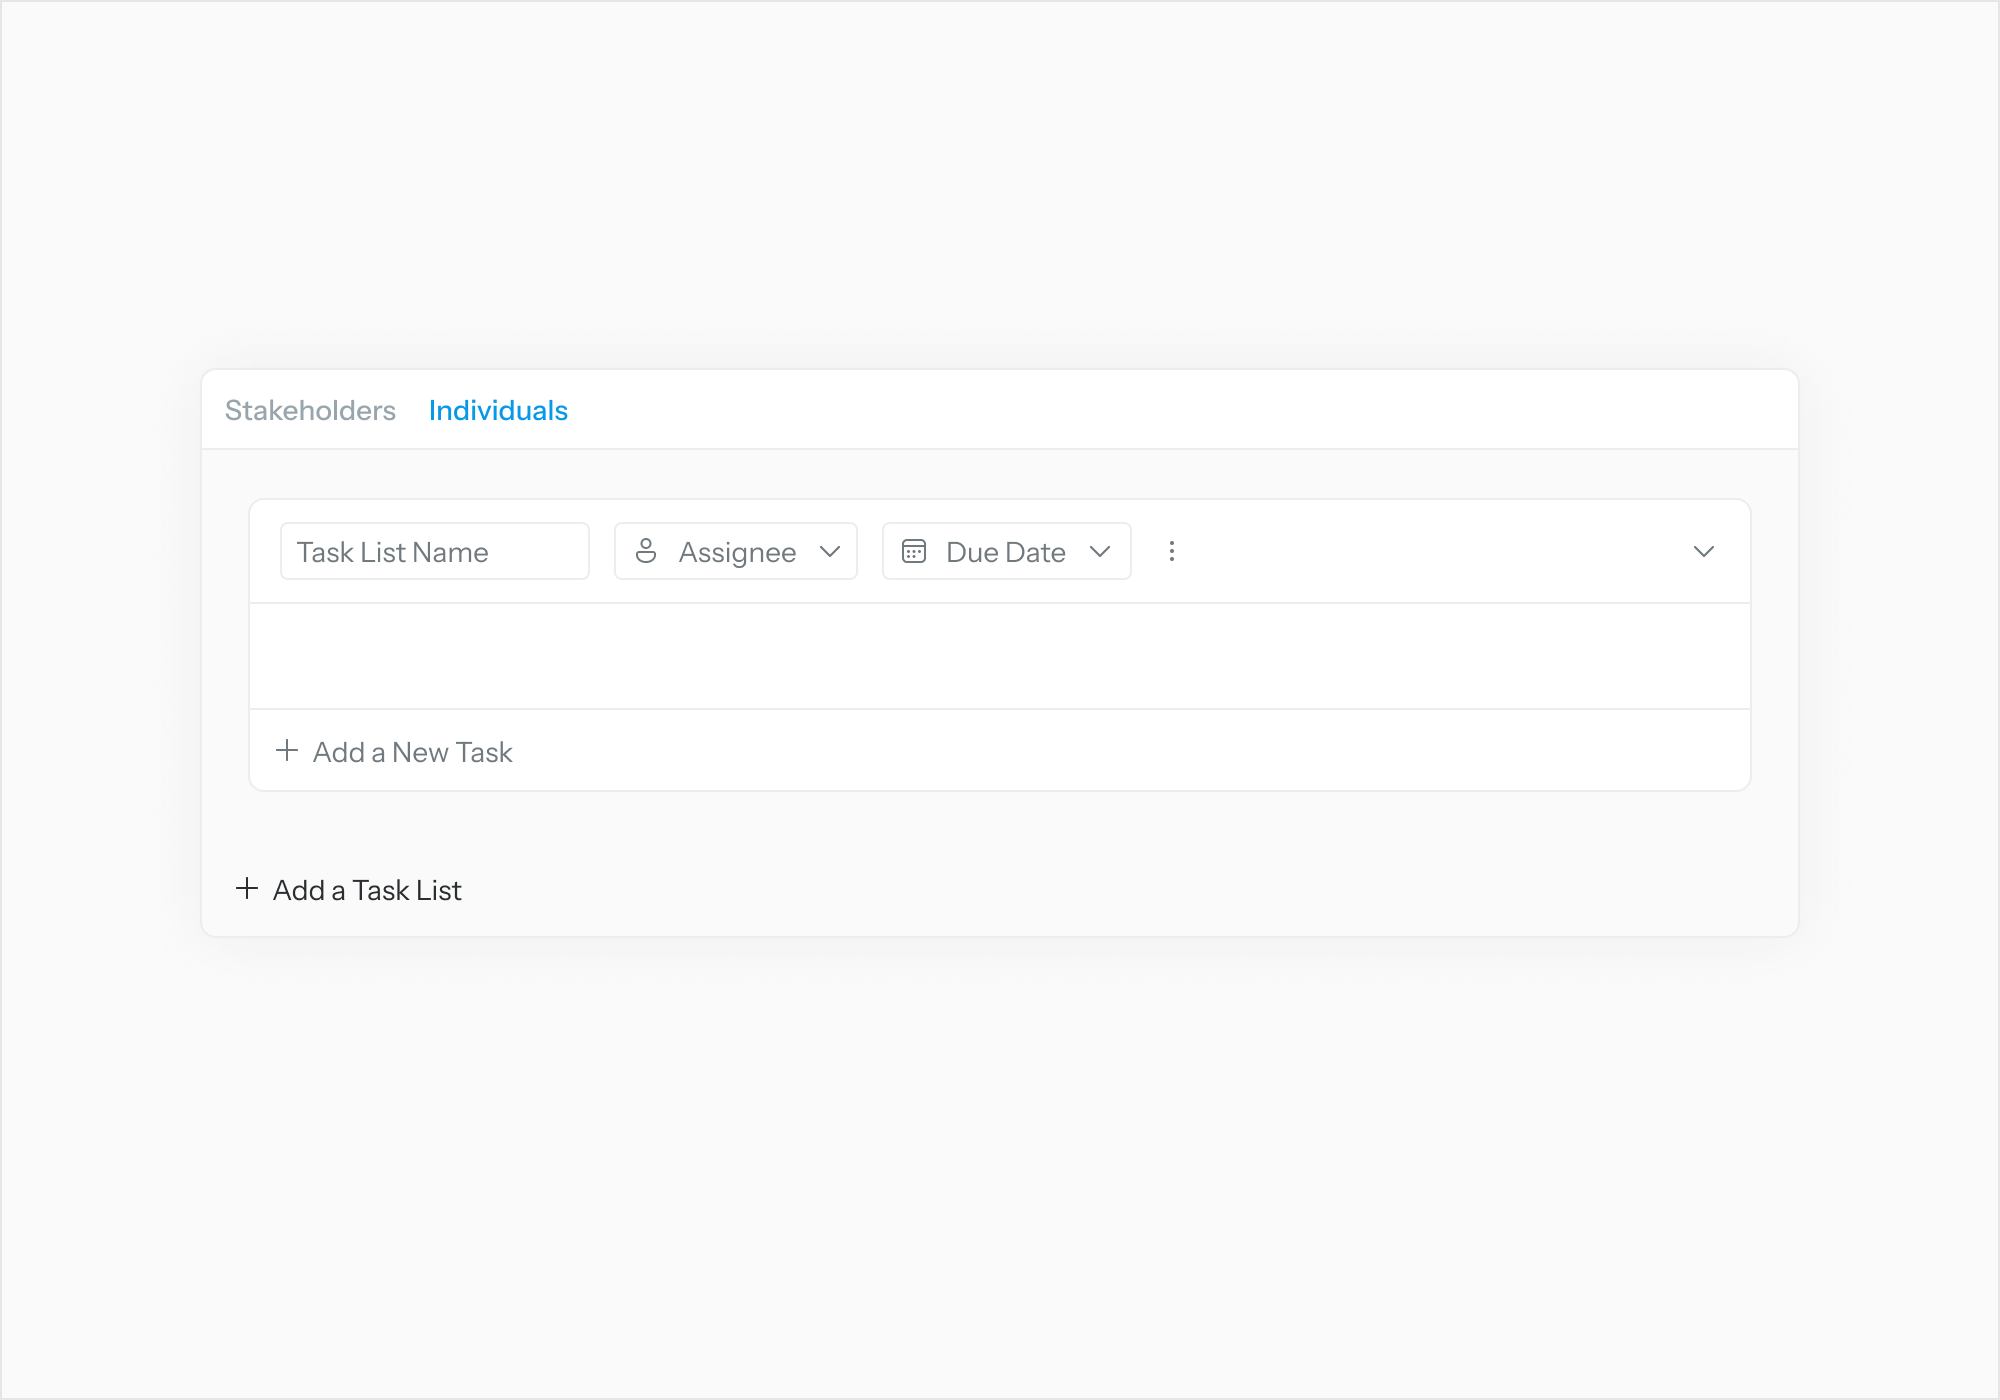Click the blank area right of Add a New Task
Viewport: 2000px width, 1400px height.
coord(1130,751)
